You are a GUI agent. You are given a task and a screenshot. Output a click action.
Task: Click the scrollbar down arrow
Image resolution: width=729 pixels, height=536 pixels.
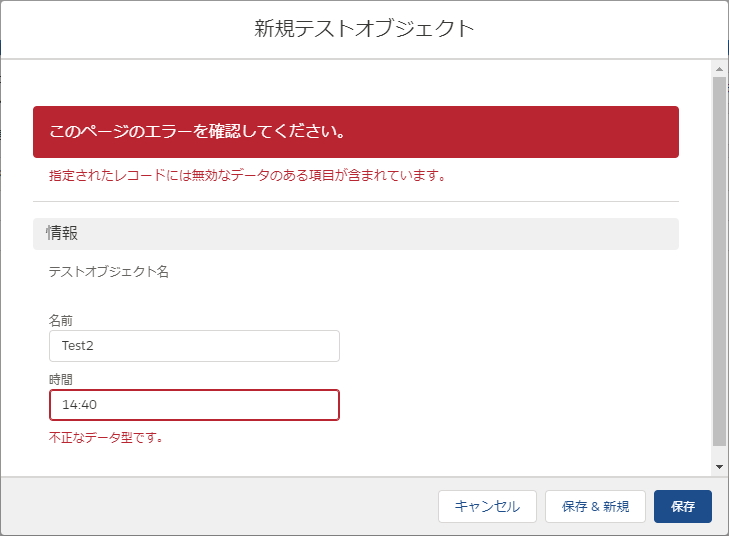719,467
